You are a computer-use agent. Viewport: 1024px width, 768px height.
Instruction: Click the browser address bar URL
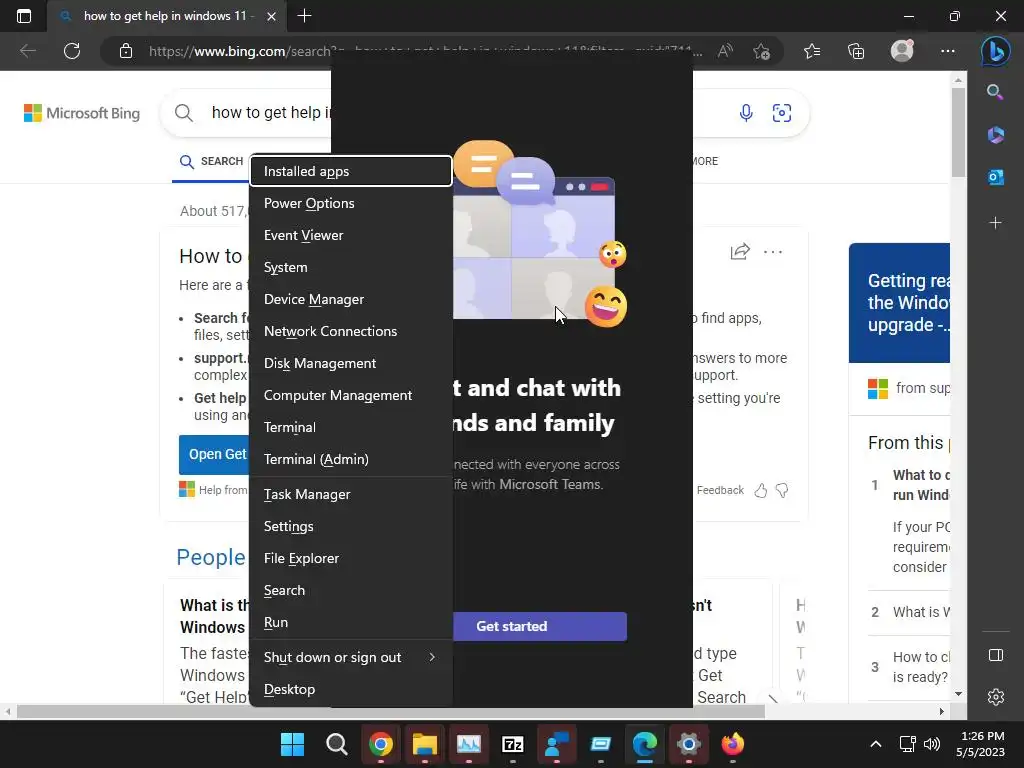pyautogui.click(x=424, y=51)
